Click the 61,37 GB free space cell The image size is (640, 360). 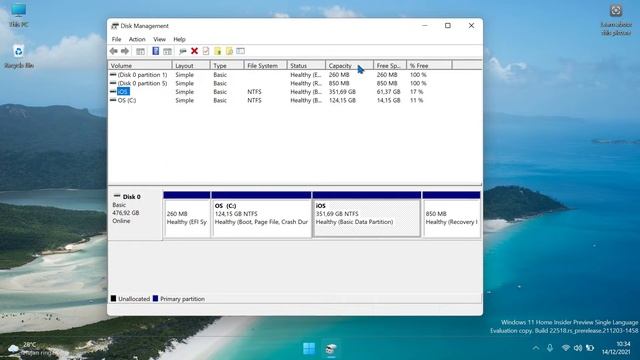pos(388,92)
